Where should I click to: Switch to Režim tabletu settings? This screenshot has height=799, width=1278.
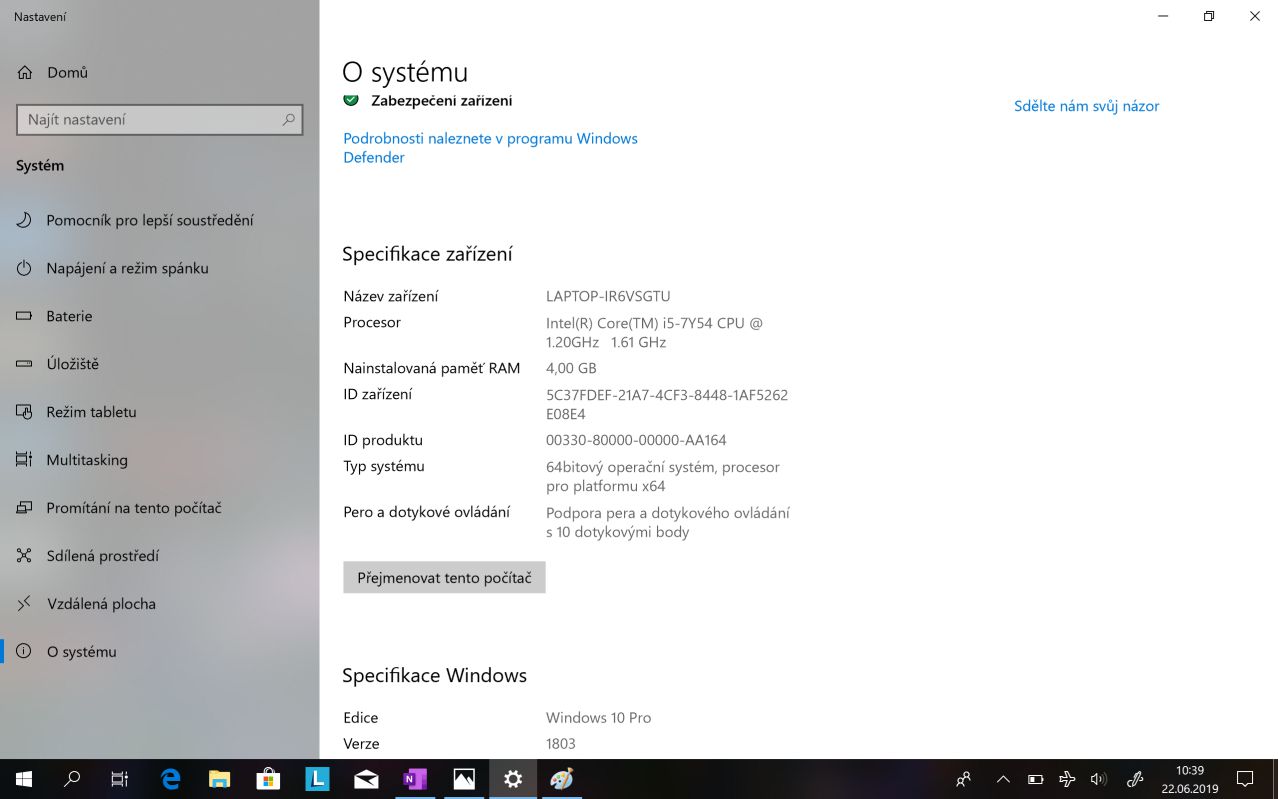click(160, 412)
